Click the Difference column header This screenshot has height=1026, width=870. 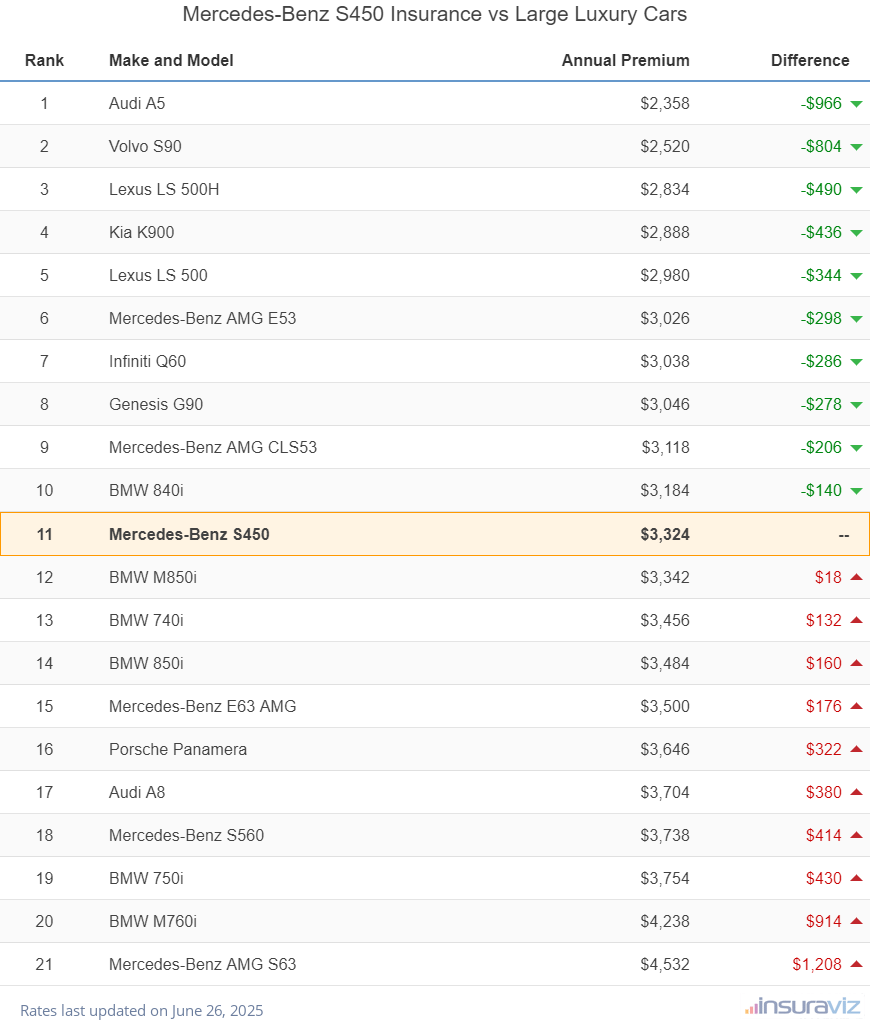[810, 60]
